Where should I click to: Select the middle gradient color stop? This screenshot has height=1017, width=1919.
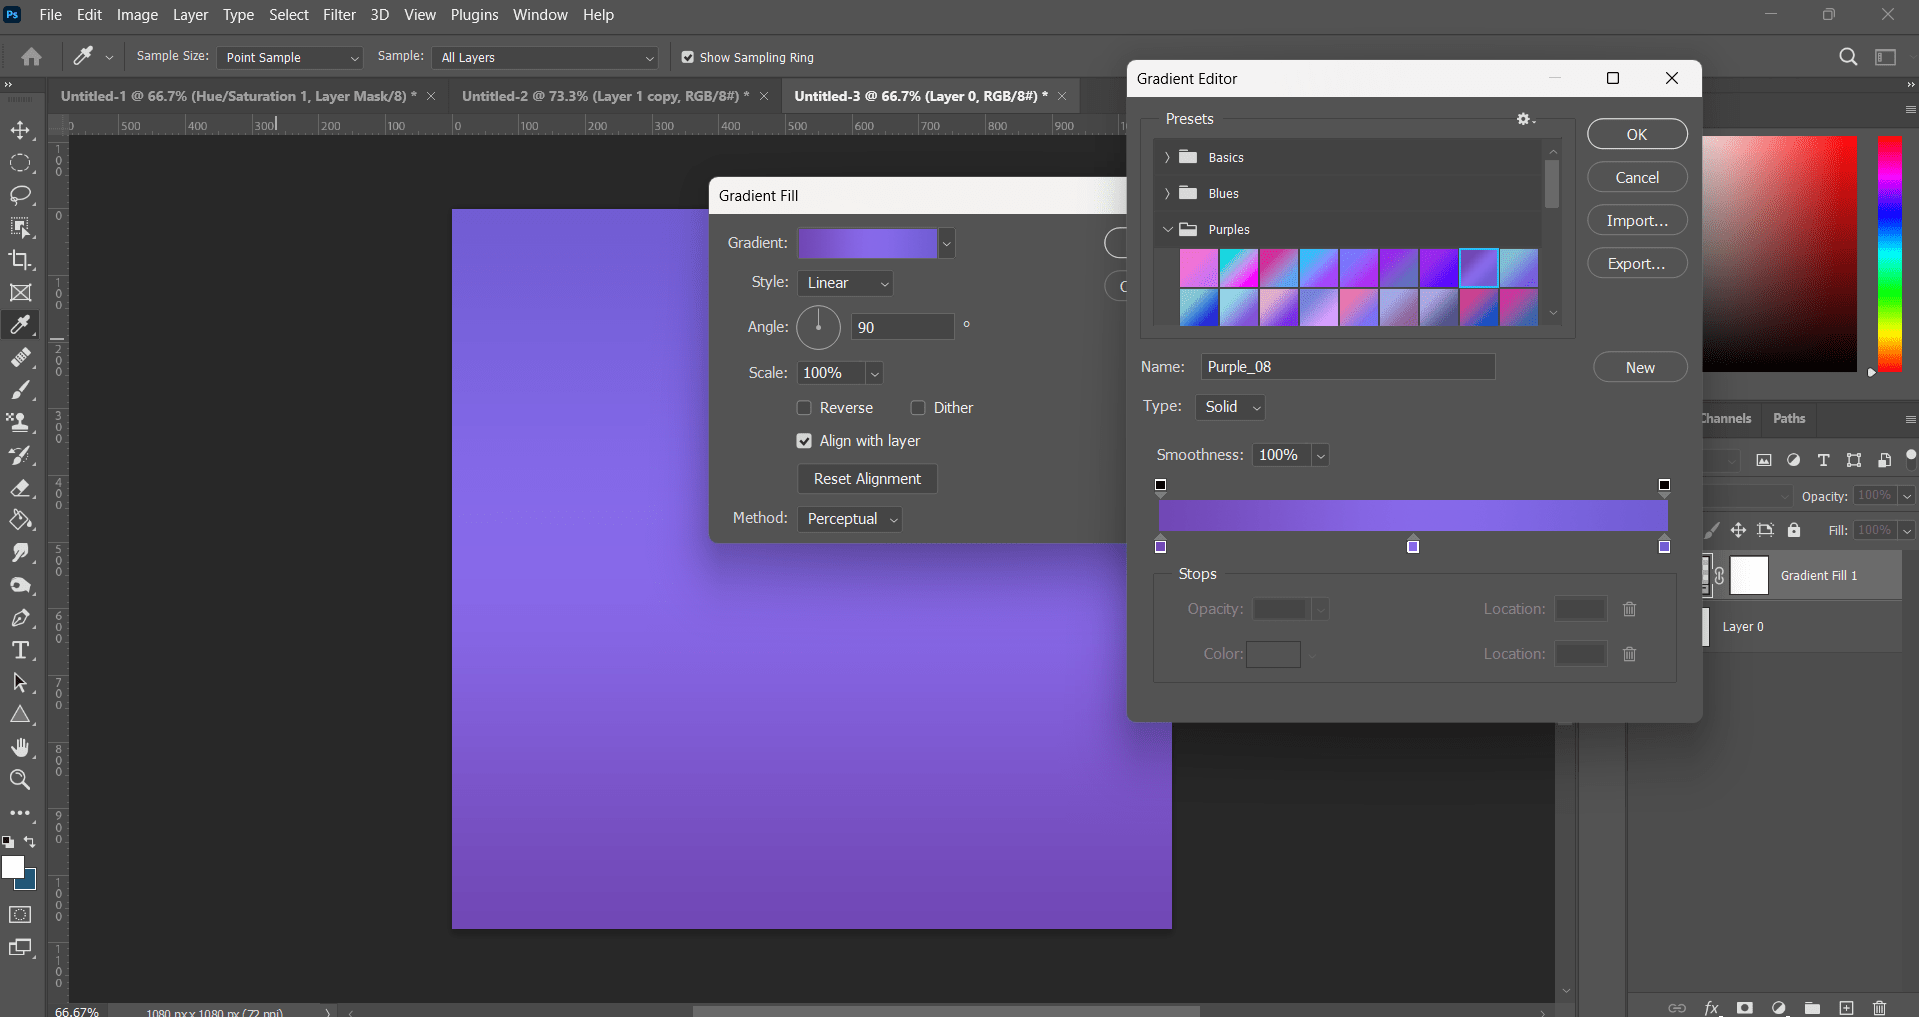point(1413,546)
